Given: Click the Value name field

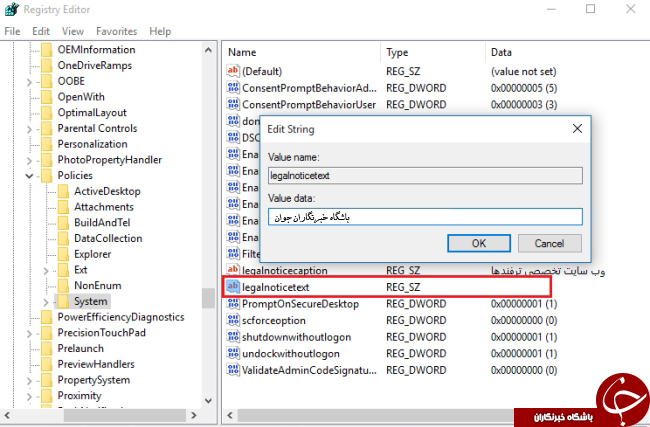Looking at the screenshot, I should point(425,176).
